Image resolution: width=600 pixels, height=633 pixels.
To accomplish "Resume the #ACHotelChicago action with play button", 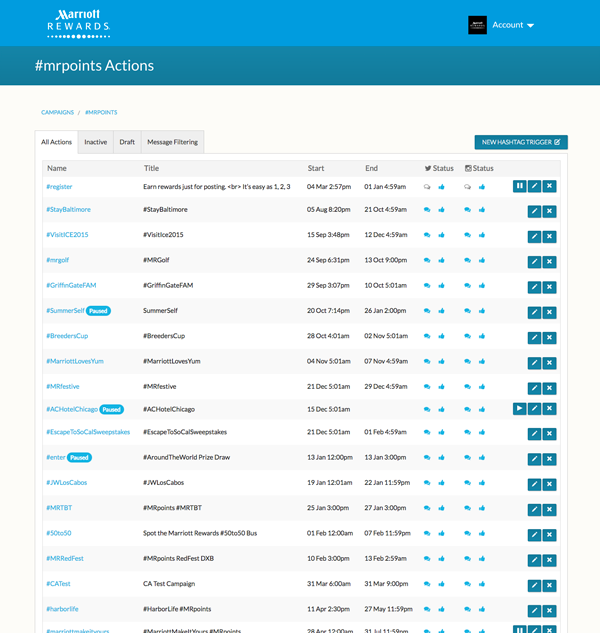I will pyautogui.click(x=519, y=409).
